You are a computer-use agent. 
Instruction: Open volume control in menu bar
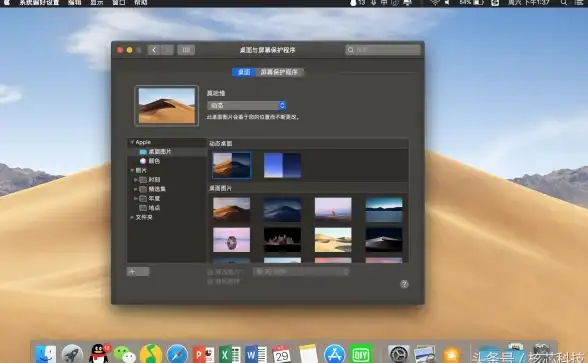[x=447, y=3]
